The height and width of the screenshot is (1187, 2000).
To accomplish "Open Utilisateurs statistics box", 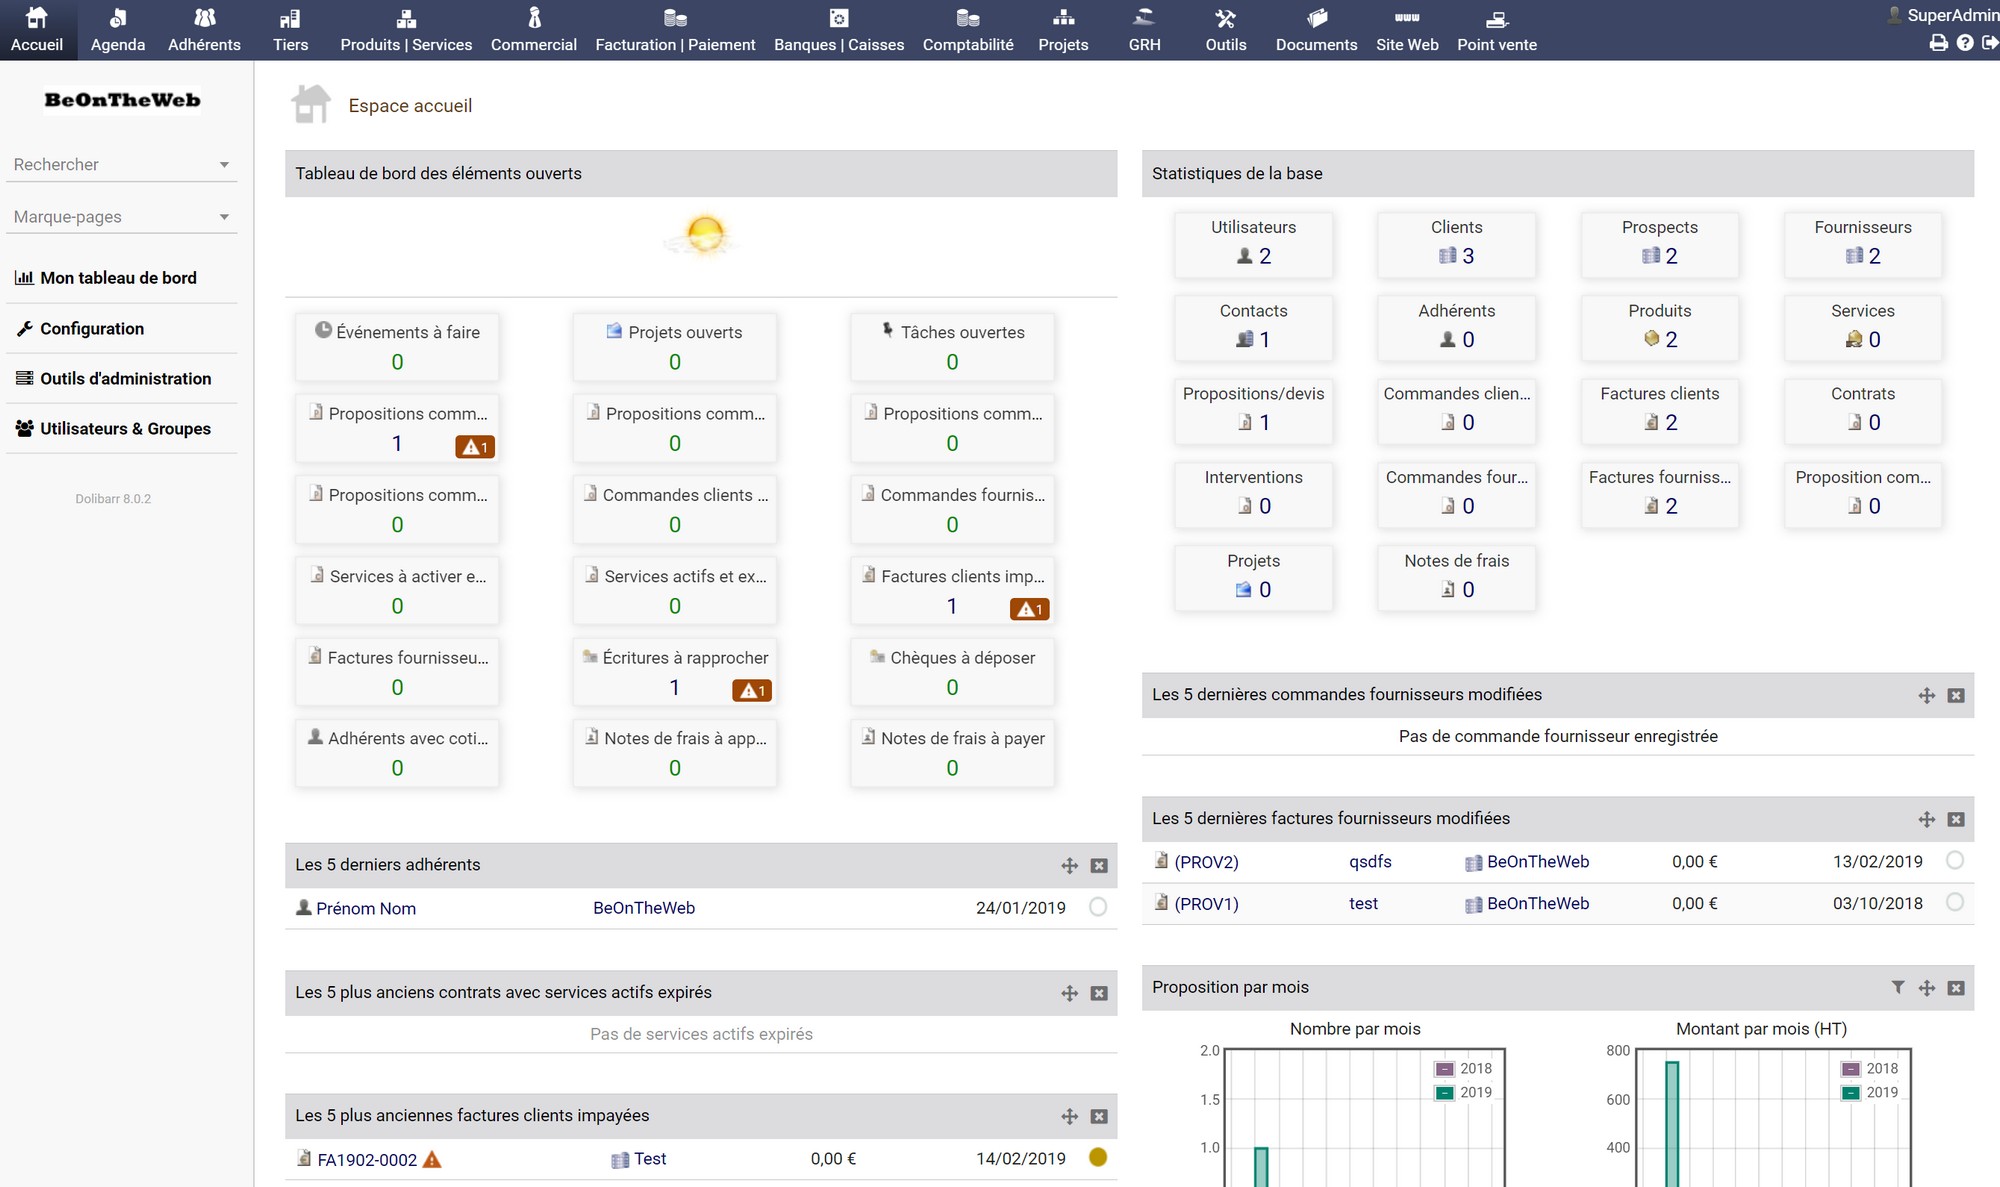I will pyautogui.click(x=1253, y=243).
